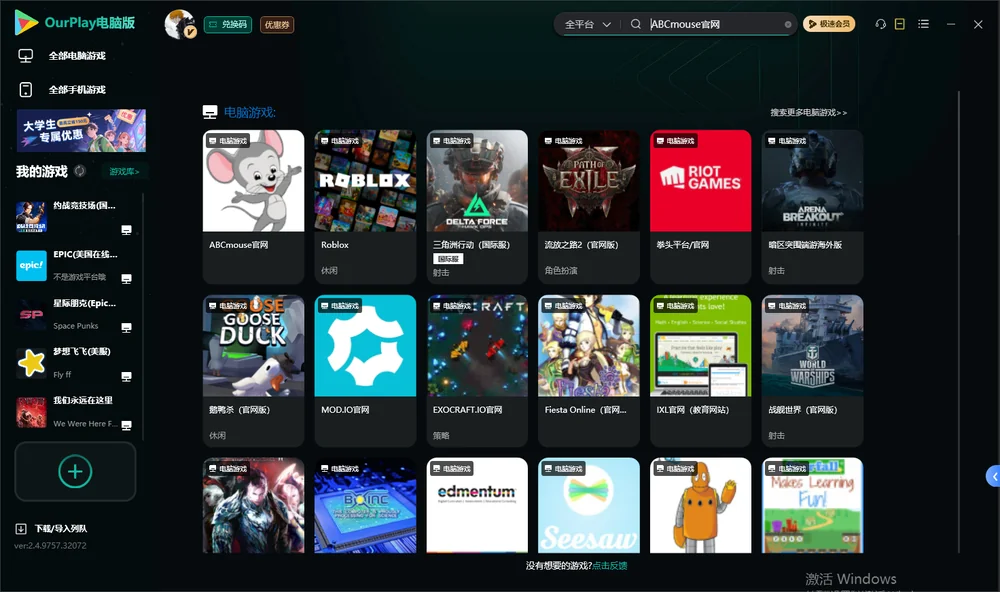Expand the blue side panel arrow

[993, 477]
